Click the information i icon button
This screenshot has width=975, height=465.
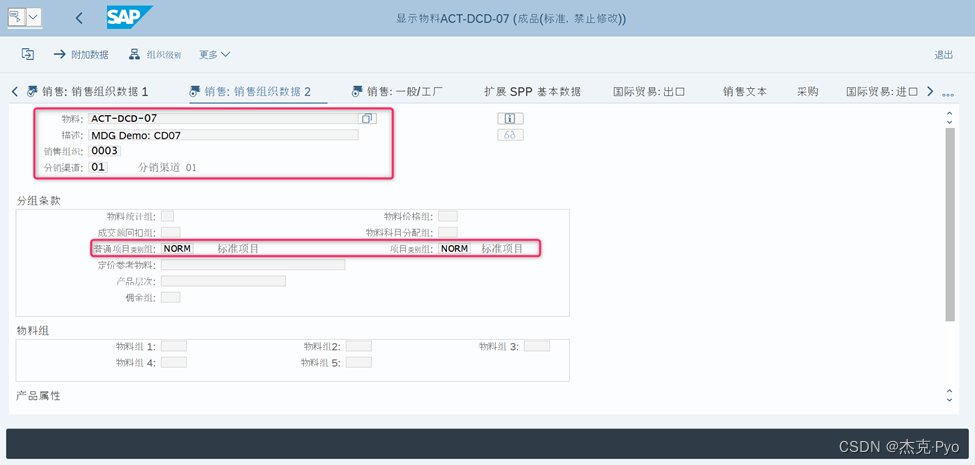pos(510,118)
